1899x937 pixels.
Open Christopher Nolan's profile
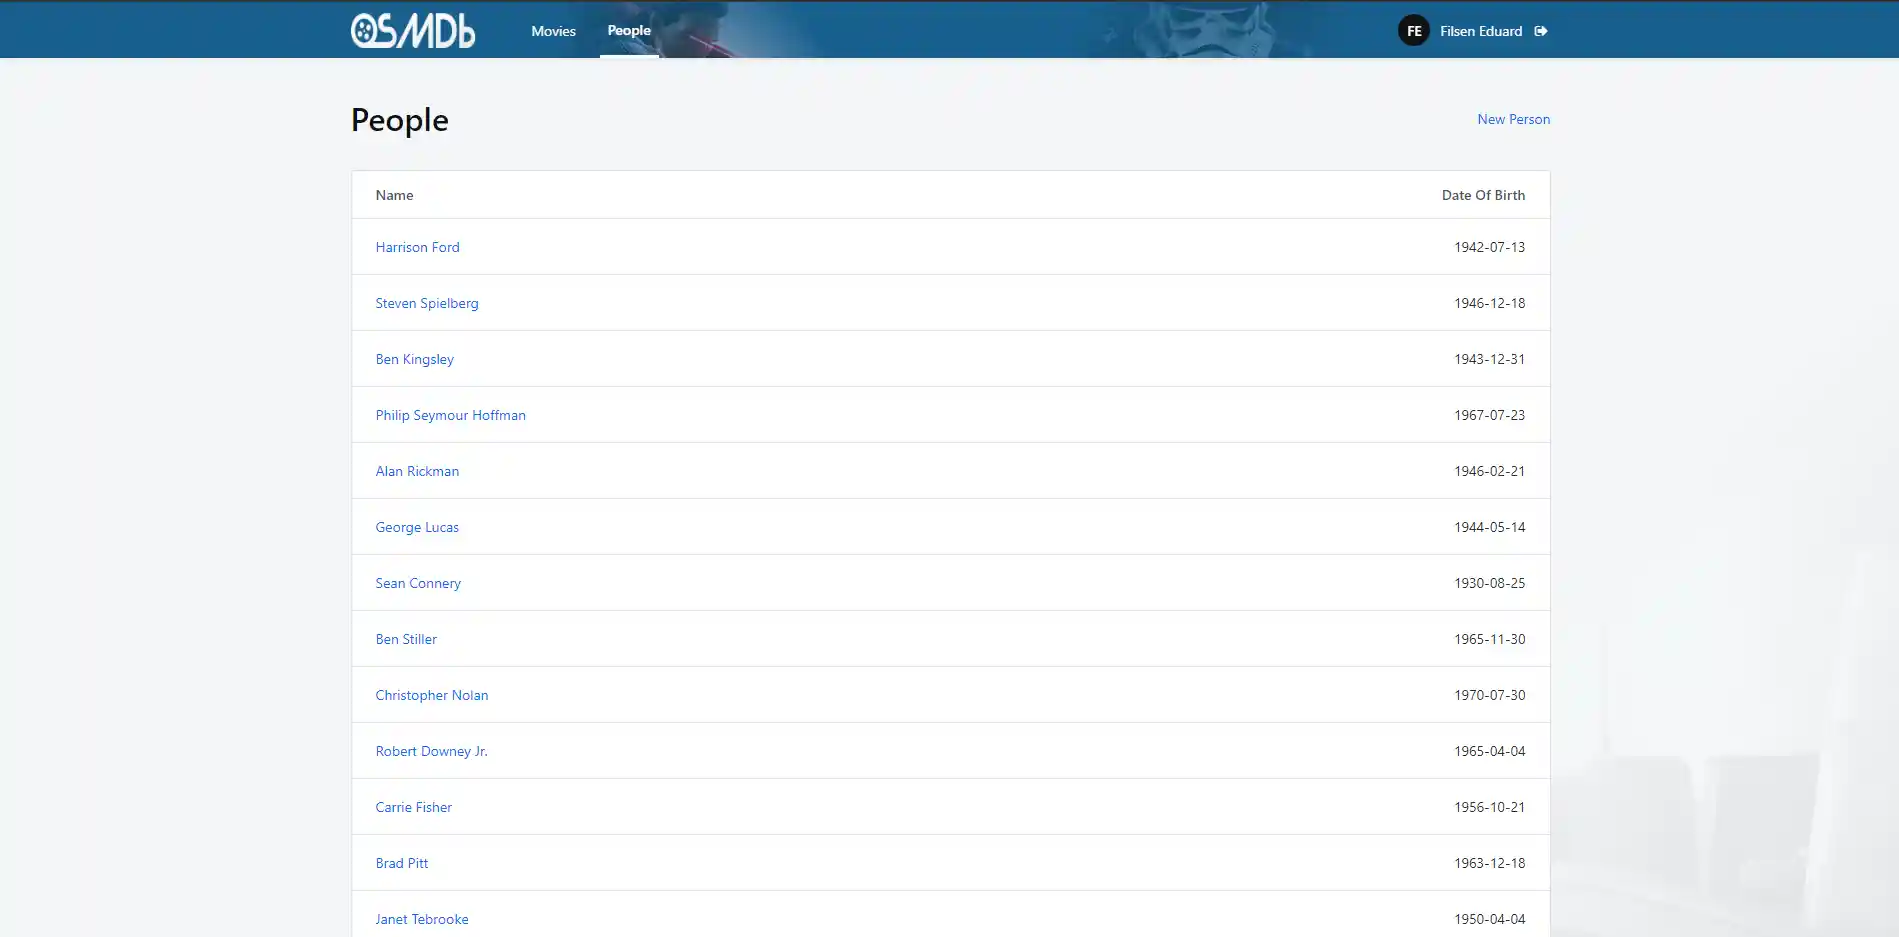coord(432,695)
